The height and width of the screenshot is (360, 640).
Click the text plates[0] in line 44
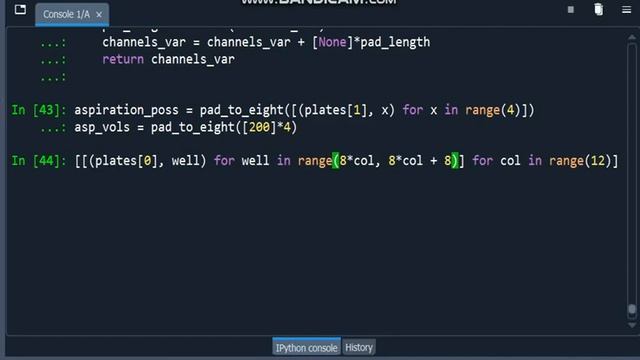click(x=126, y=161)
